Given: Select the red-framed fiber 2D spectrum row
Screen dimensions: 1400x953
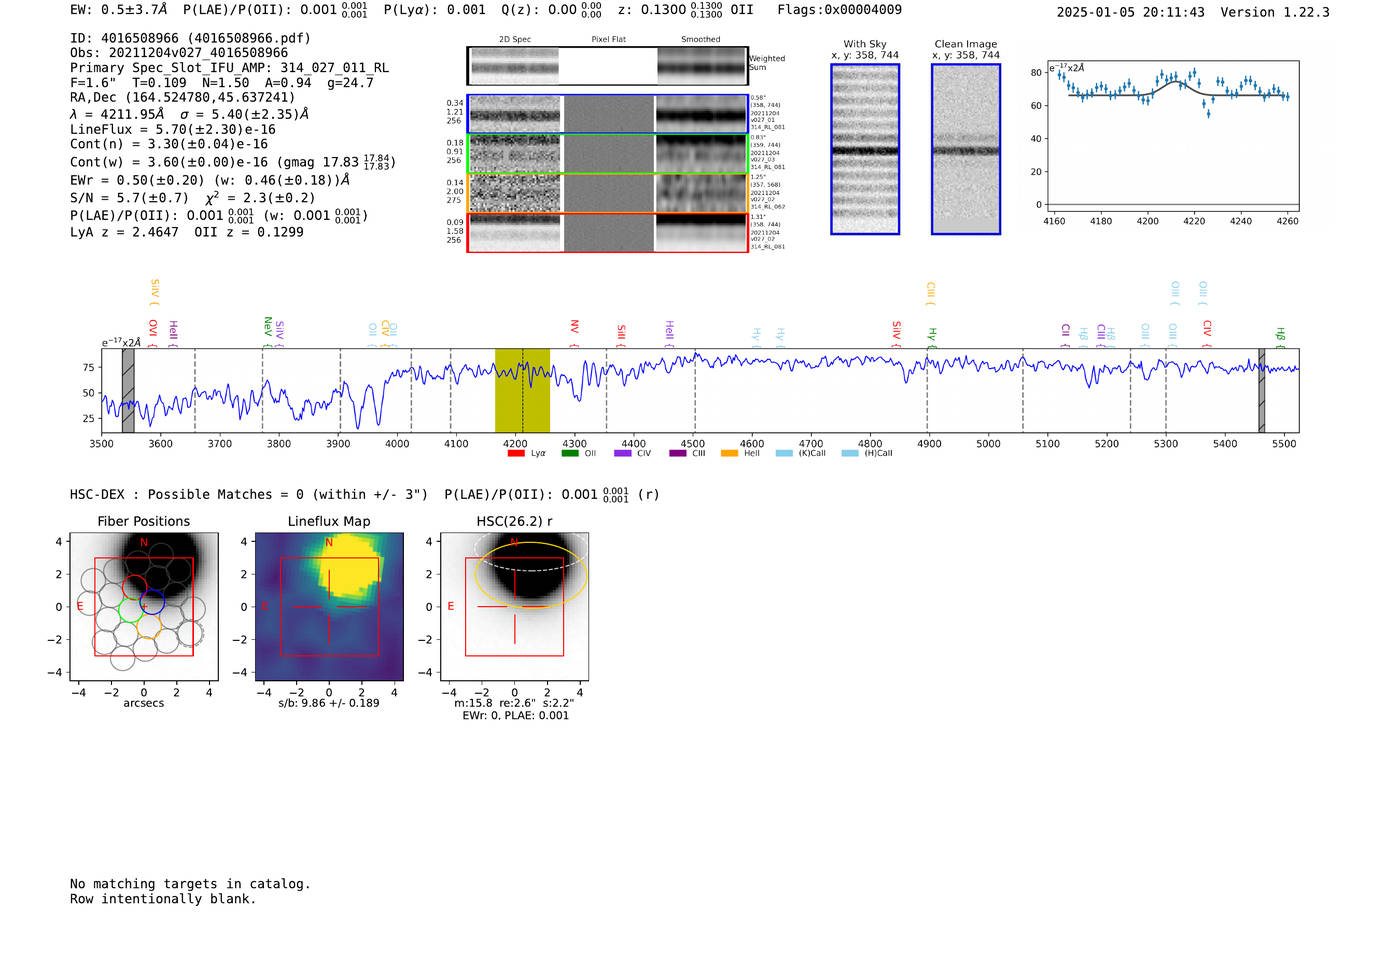Looking at the screenshot, I should [x=607, y=232].
